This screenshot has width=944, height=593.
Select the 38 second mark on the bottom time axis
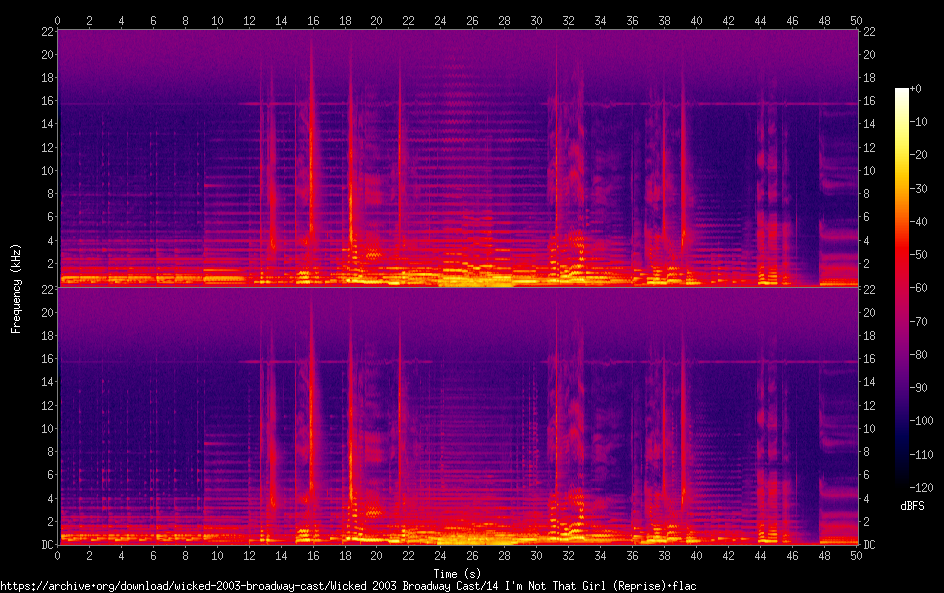(x=665, y=556)
